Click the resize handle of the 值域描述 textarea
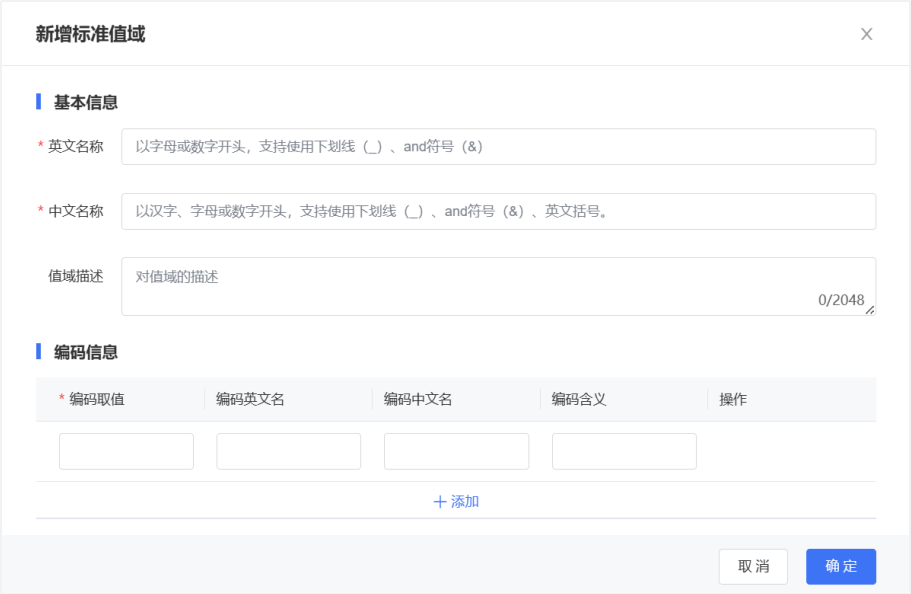The image size is (911, 594). (870, 310)
